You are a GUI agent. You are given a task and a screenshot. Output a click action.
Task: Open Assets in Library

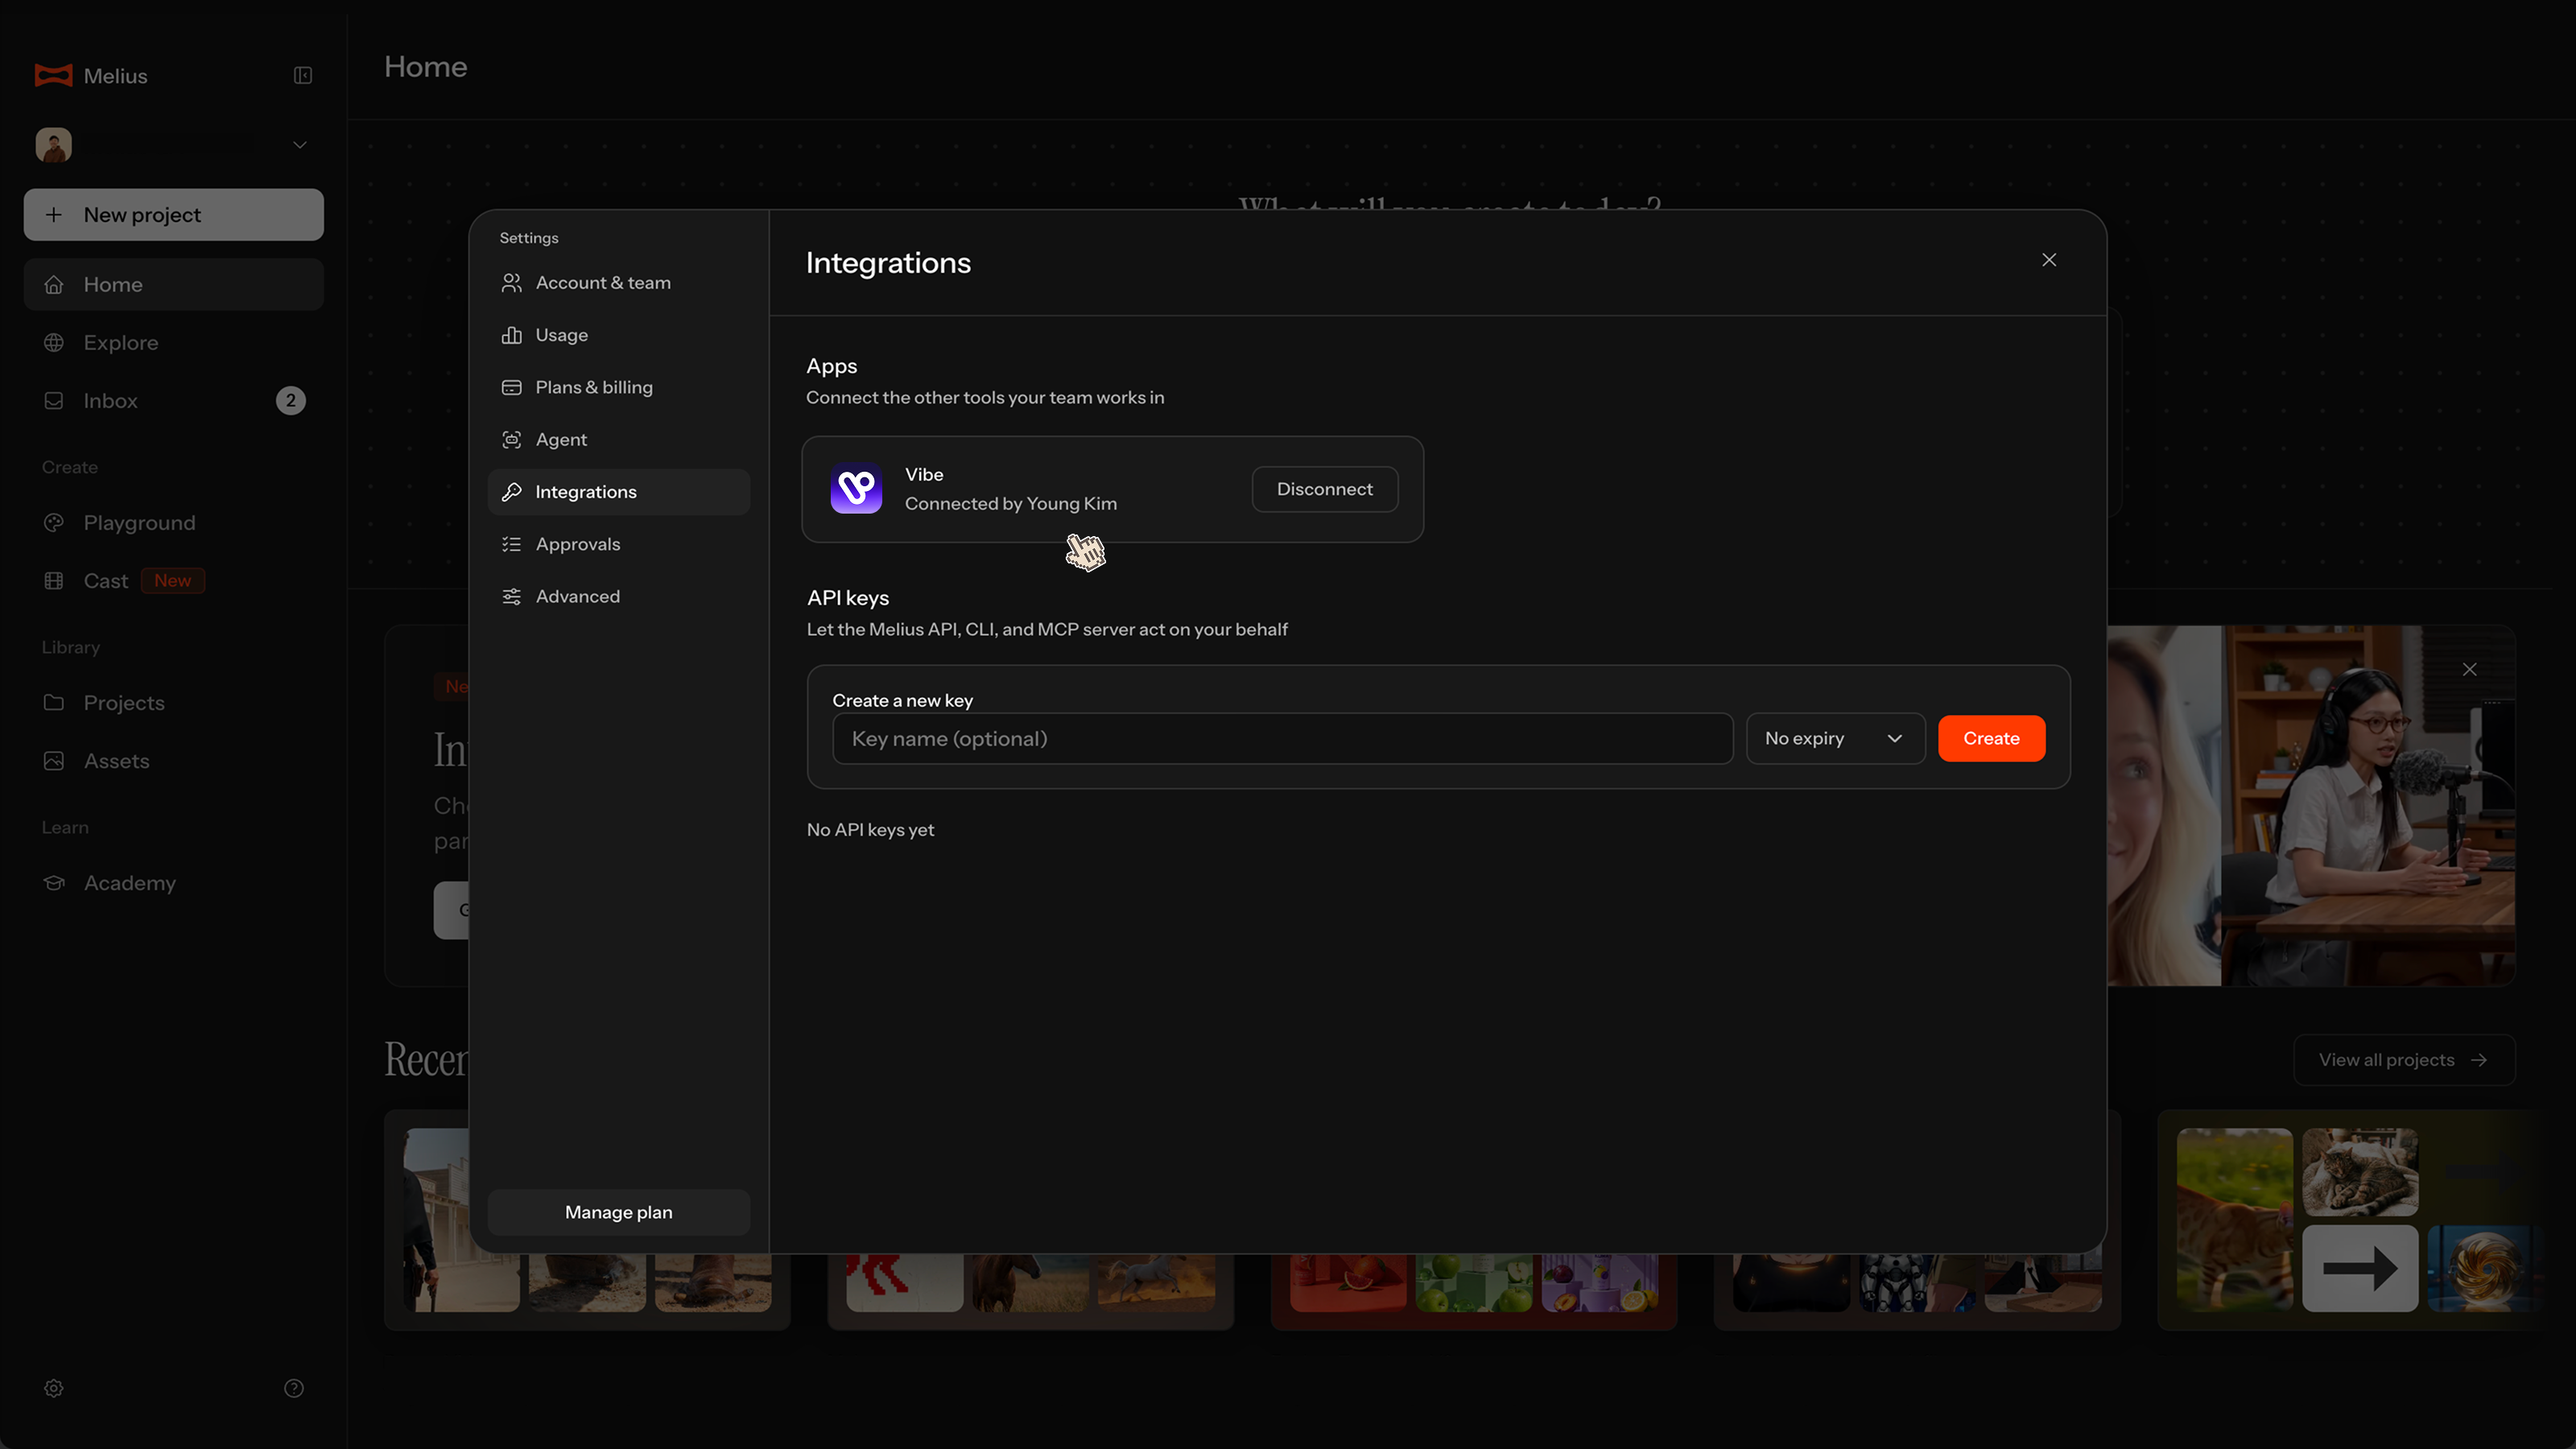tap(174, 761)
